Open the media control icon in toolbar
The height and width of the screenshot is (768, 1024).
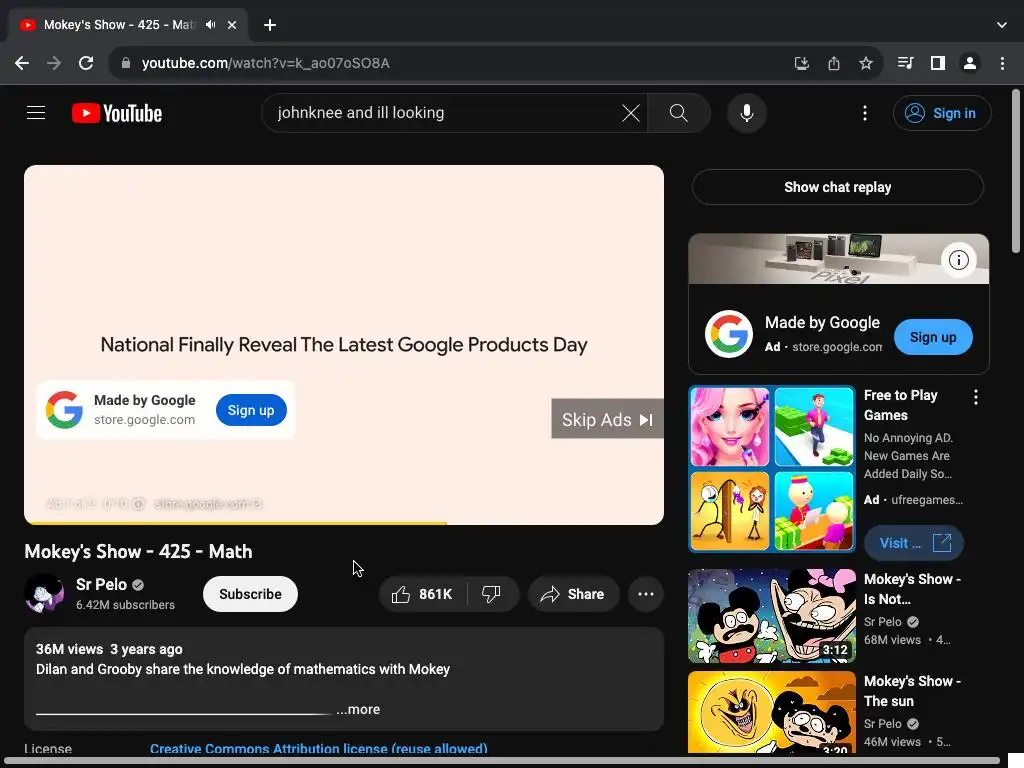point(906,63)
